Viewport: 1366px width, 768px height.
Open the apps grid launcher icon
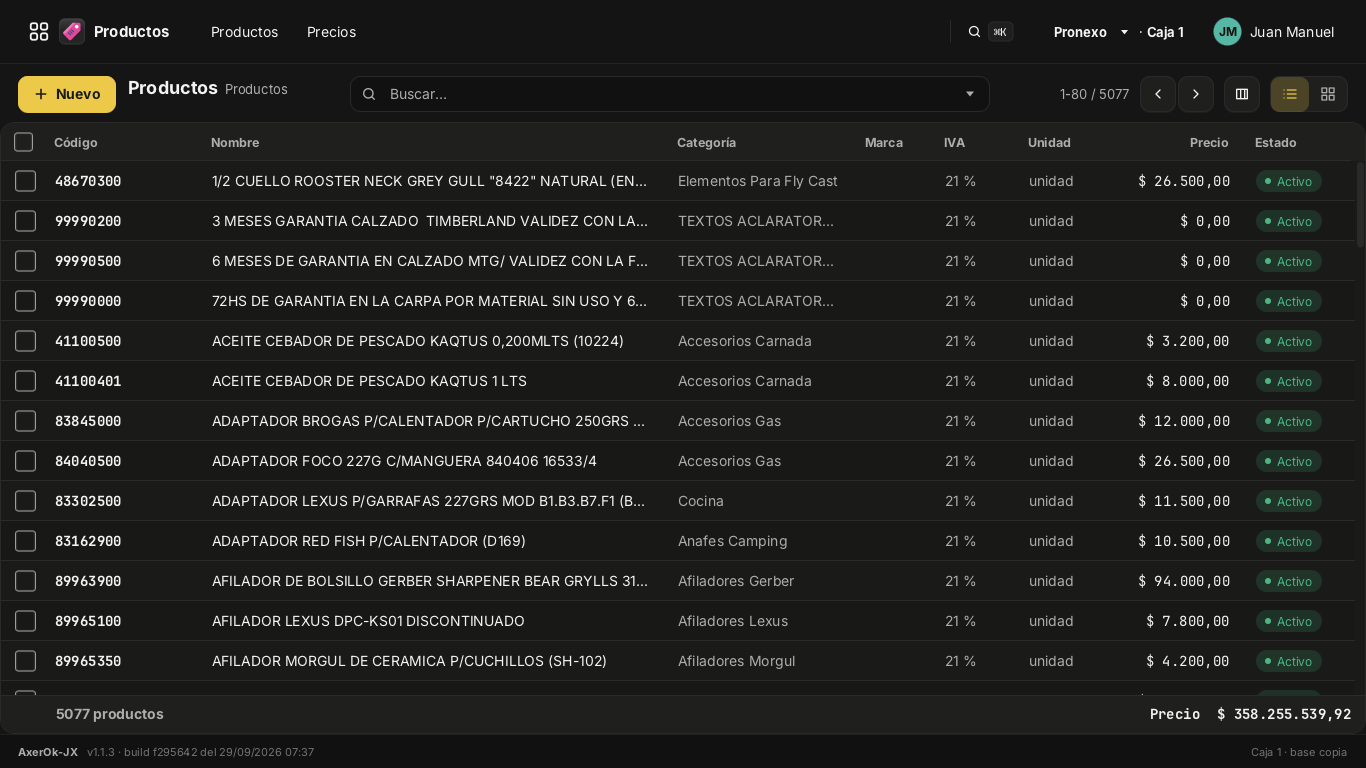(x=39, y=32)
